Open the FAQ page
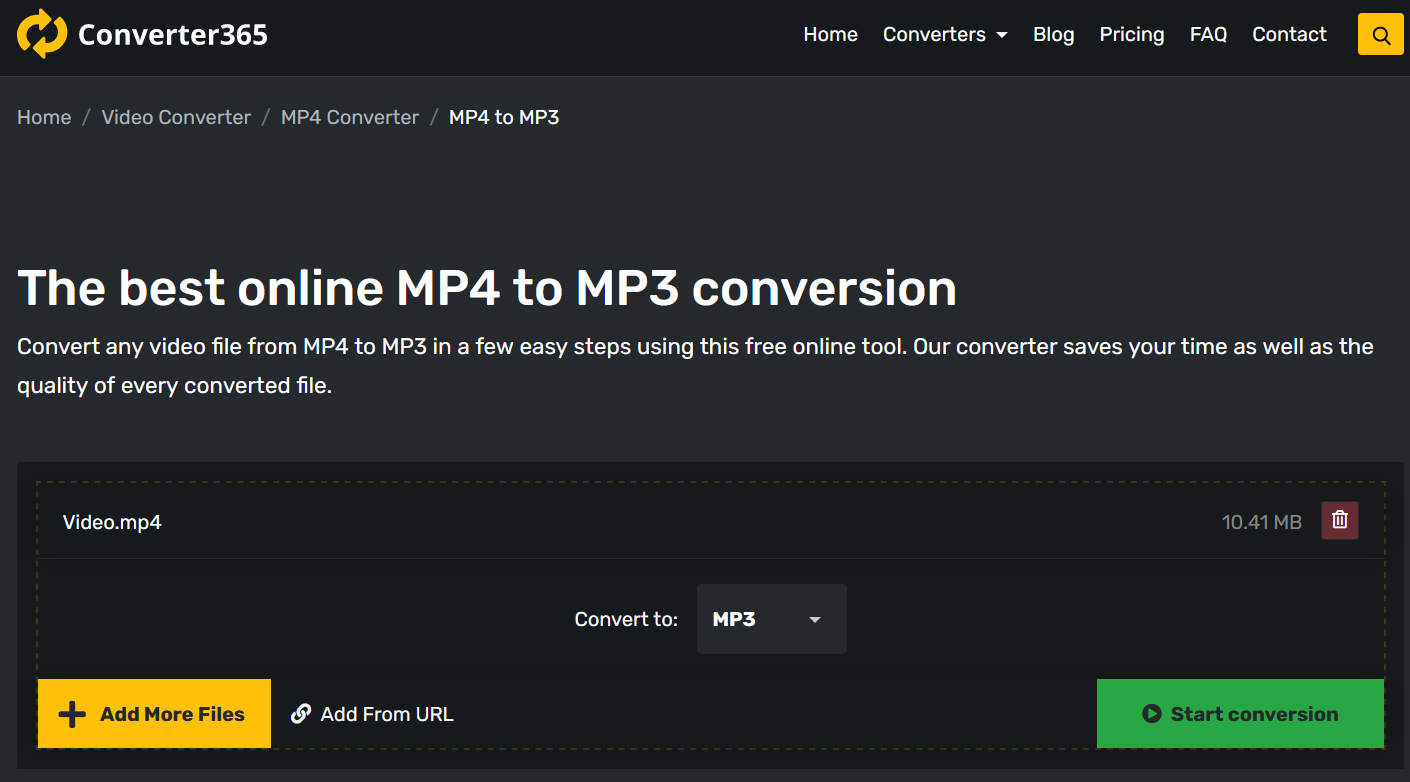 [1208, 35]
